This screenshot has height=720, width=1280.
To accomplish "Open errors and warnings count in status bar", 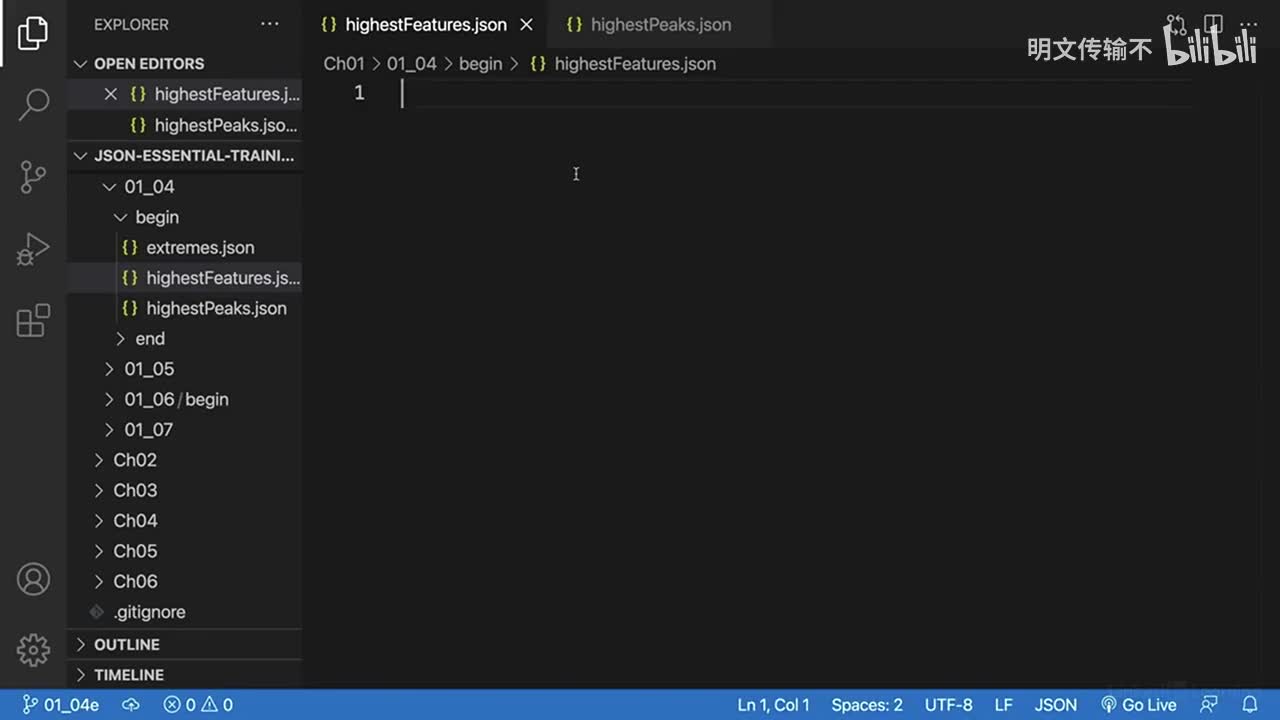I will pos(198,705).
